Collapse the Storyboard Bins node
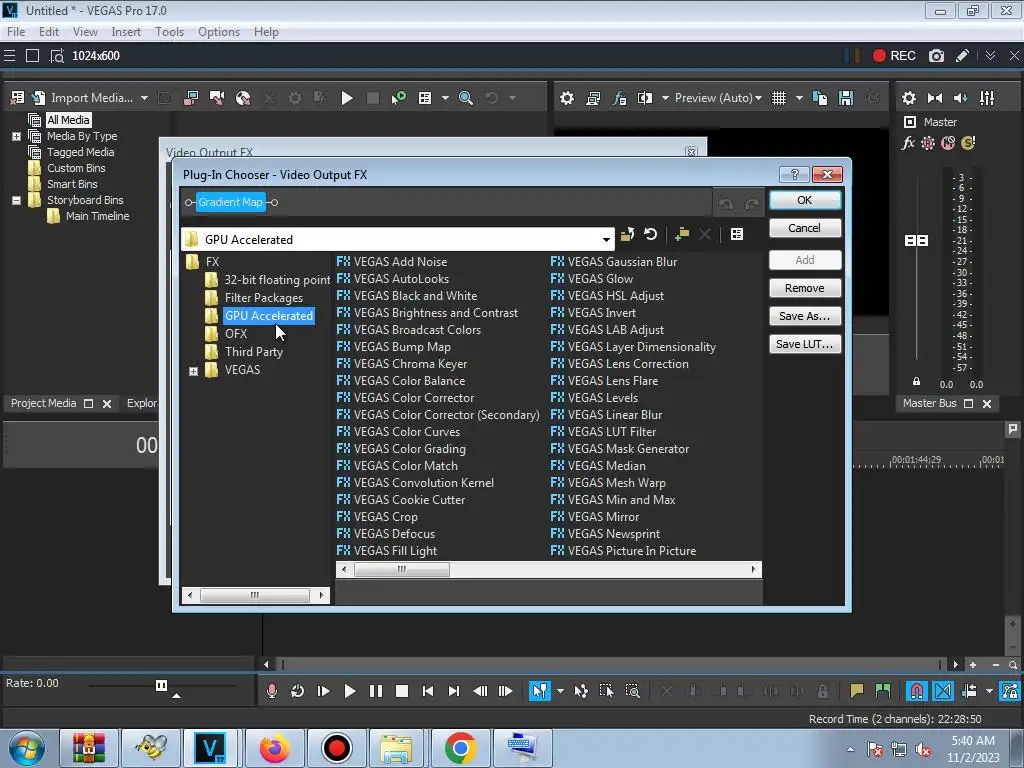The image size is (1024, 768). 16,200
